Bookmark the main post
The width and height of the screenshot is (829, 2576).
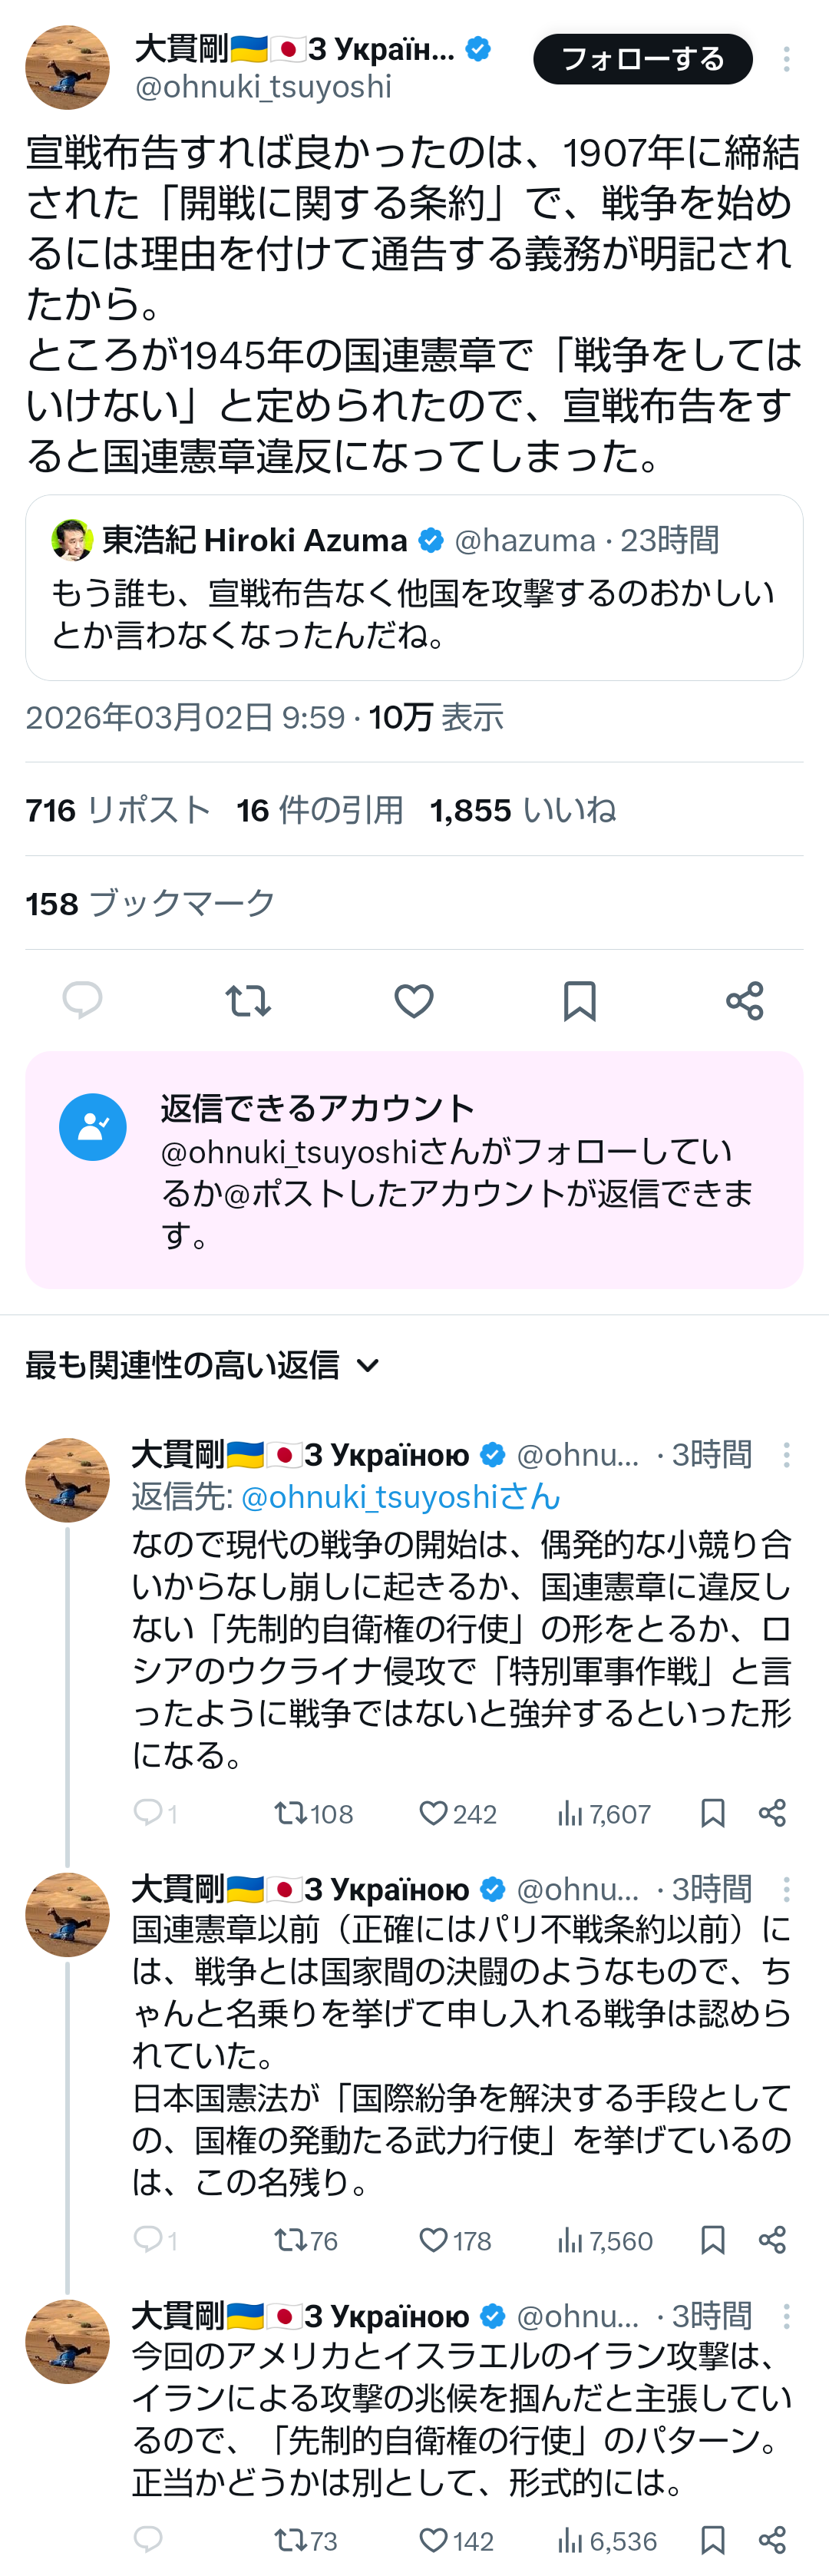tap(579, 1000)
